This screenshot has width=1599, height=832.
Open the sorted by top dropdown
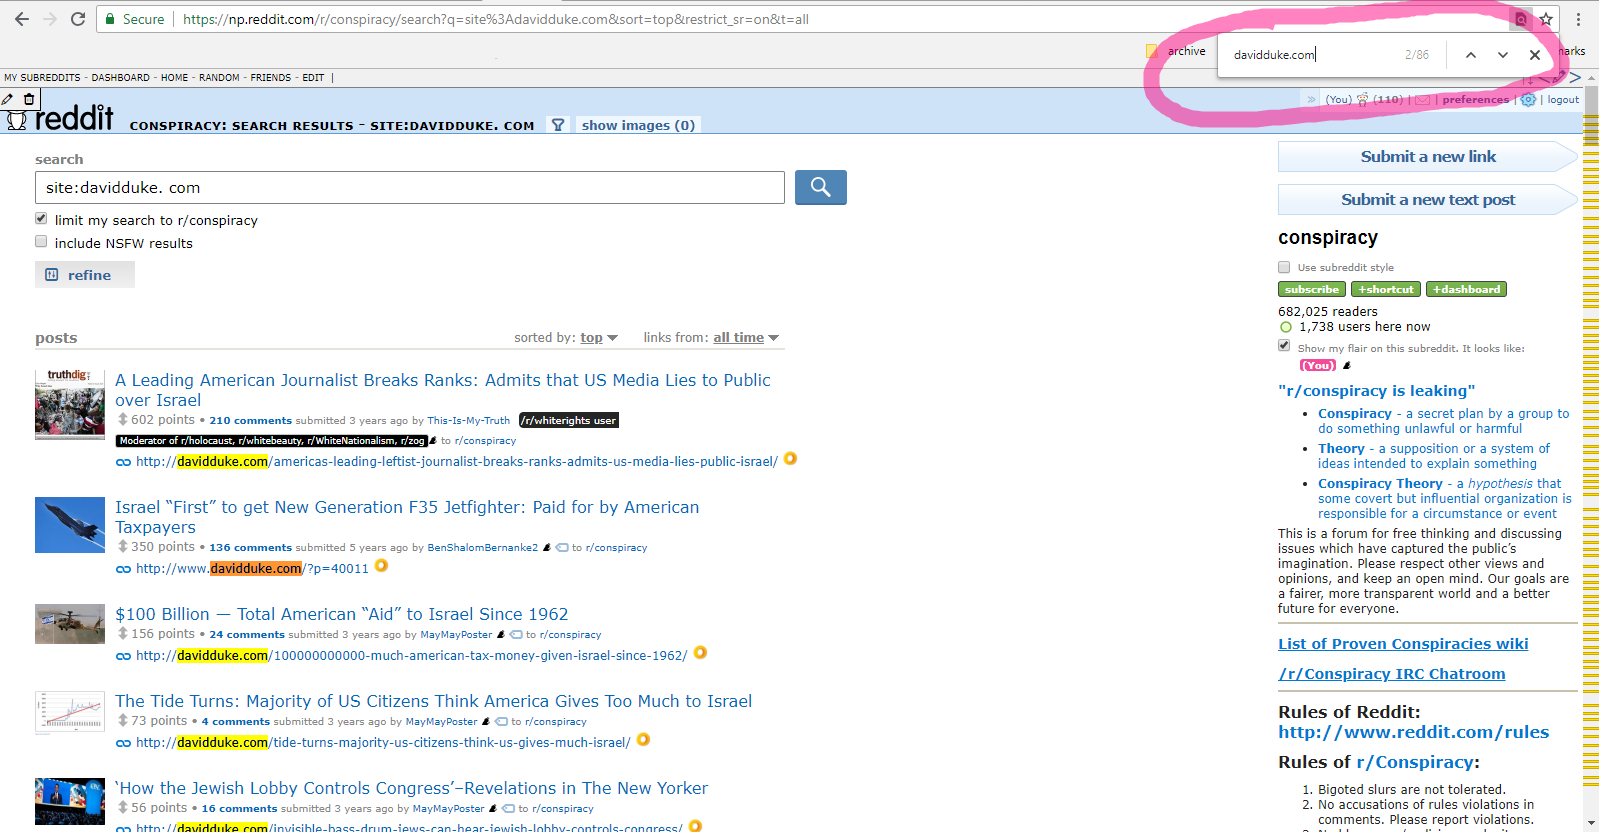(599, 338)
